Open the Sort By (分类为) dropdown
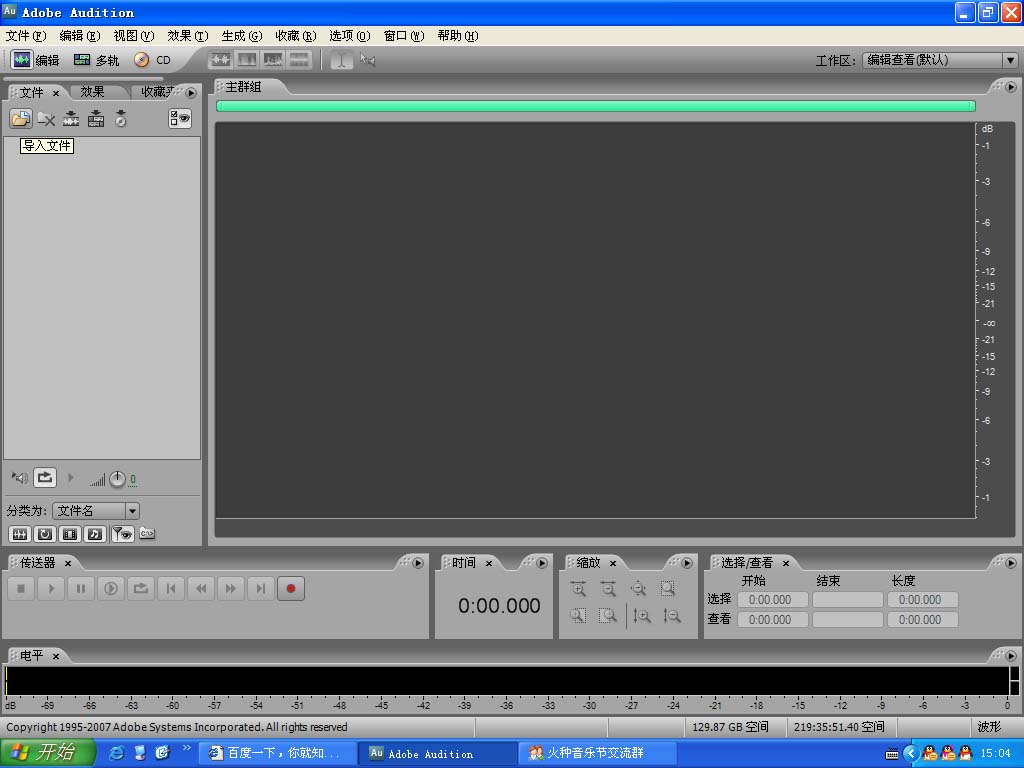 (132, 511)
